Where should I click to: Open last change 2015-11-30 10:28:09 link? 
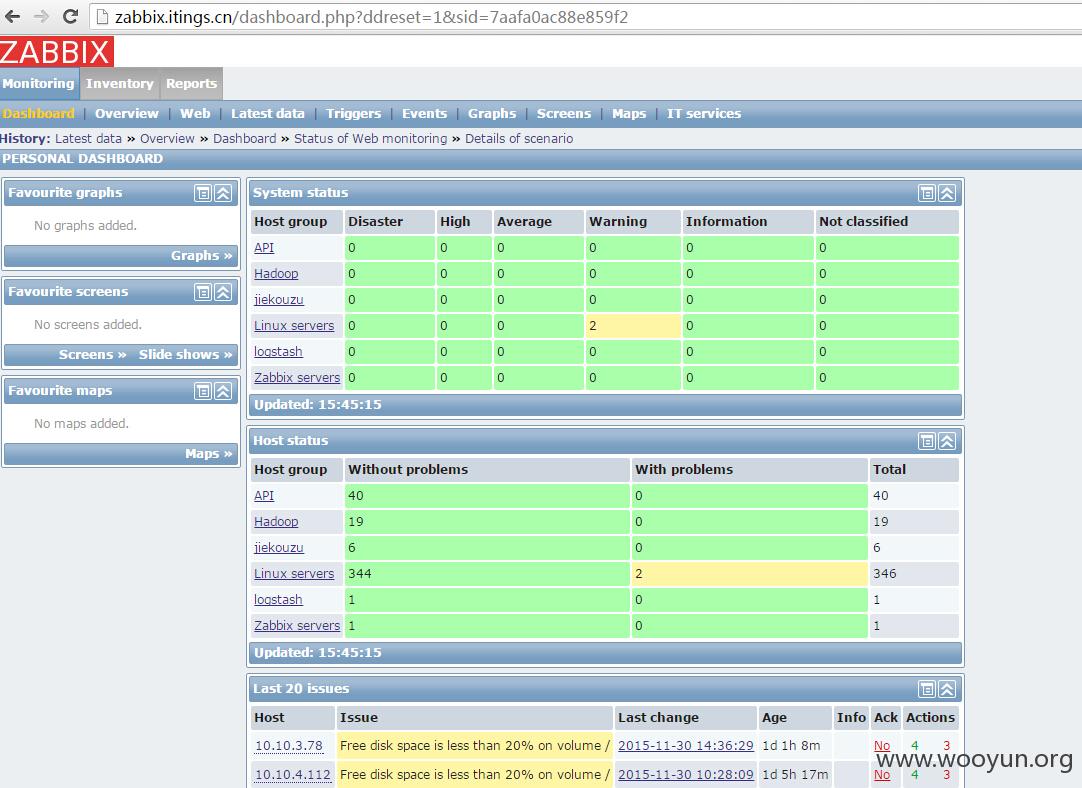pos(686,775)
